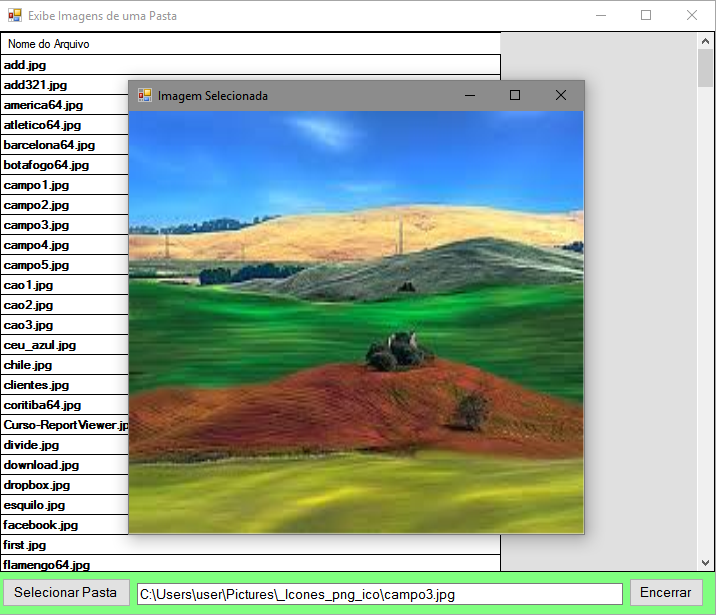Select the clientes.jpg row
The width and height of the screenshot is (716, 615).
[65, 385]
